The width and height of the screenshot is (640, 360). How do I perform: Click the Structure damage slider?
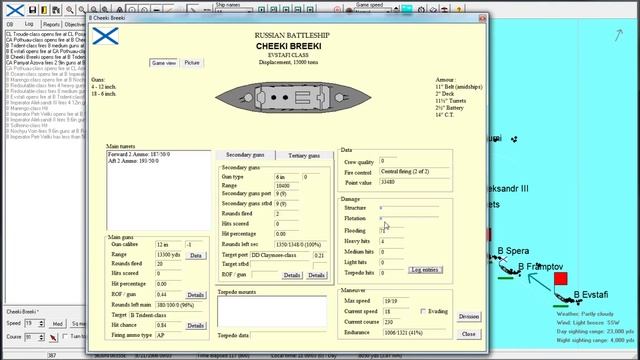pyautogui.click(x=409, y=208)
